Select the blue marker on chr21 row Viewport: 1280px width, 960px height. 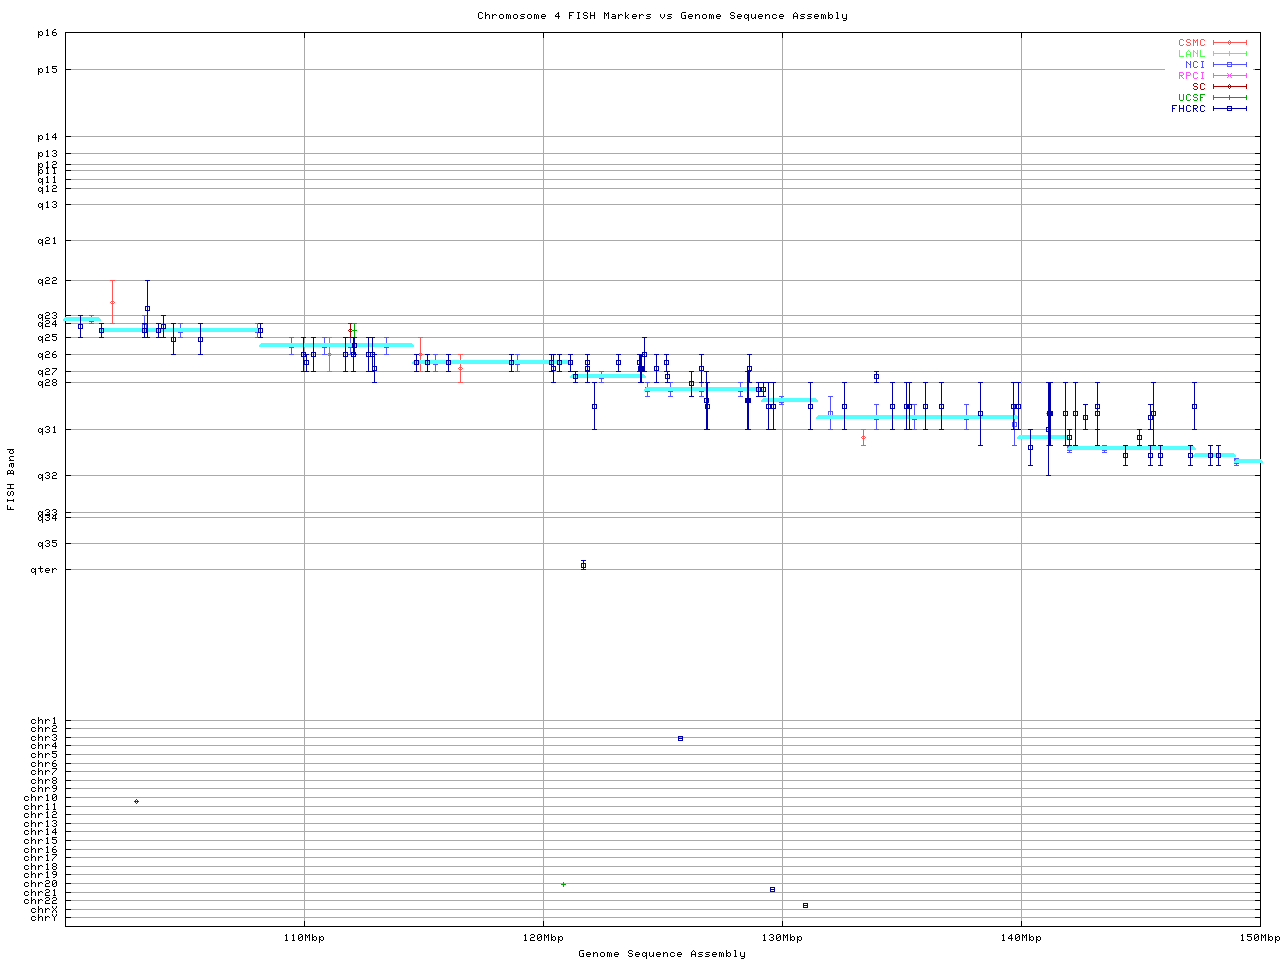click(x=772, y=889)
